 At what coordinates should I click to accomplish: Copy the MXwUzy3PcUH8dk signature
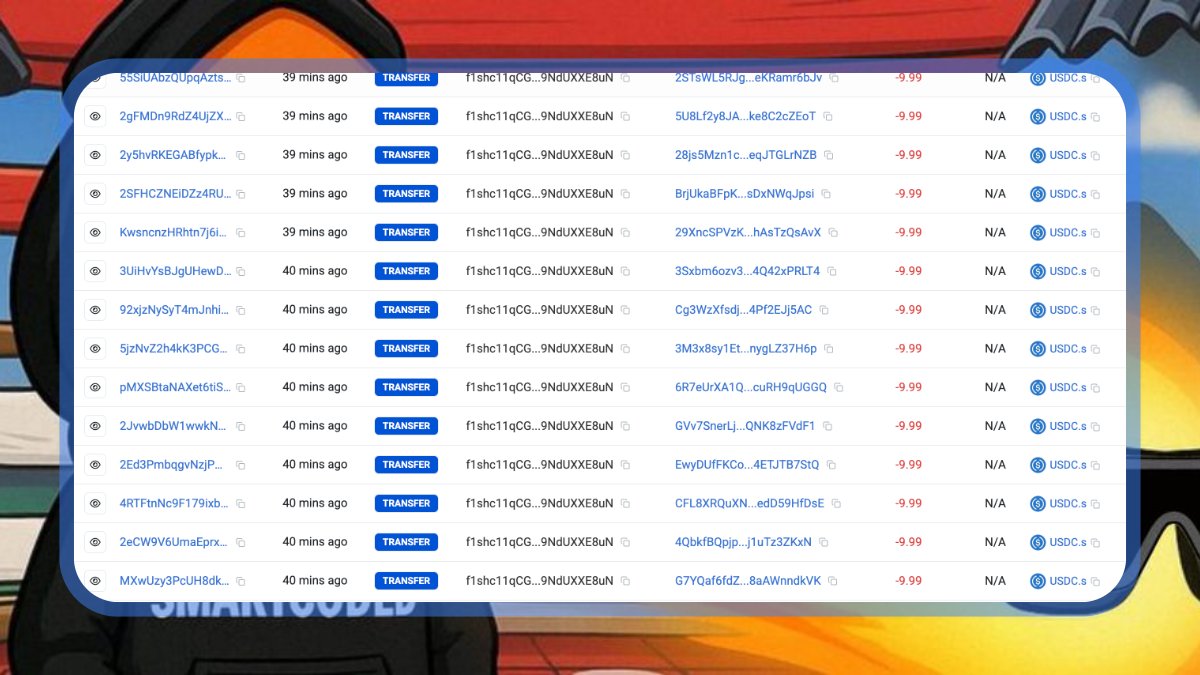(x=241, y=581)
